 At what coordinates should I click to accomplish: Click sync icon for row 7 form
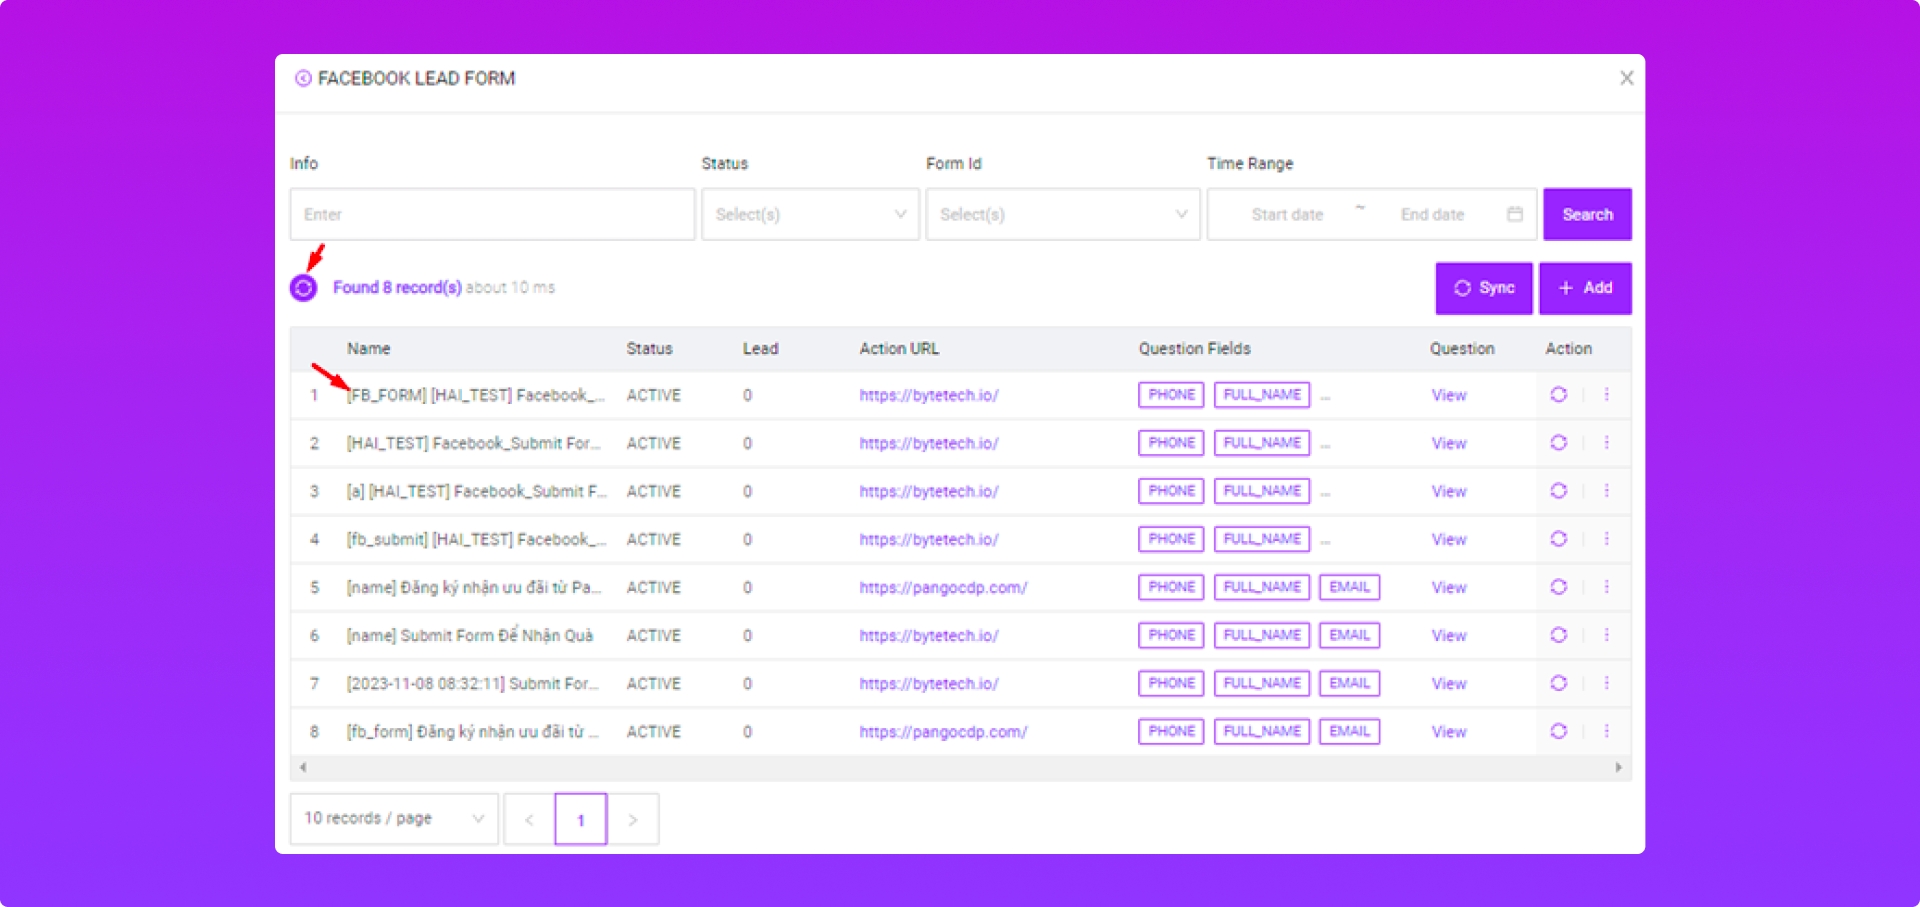1558,683
